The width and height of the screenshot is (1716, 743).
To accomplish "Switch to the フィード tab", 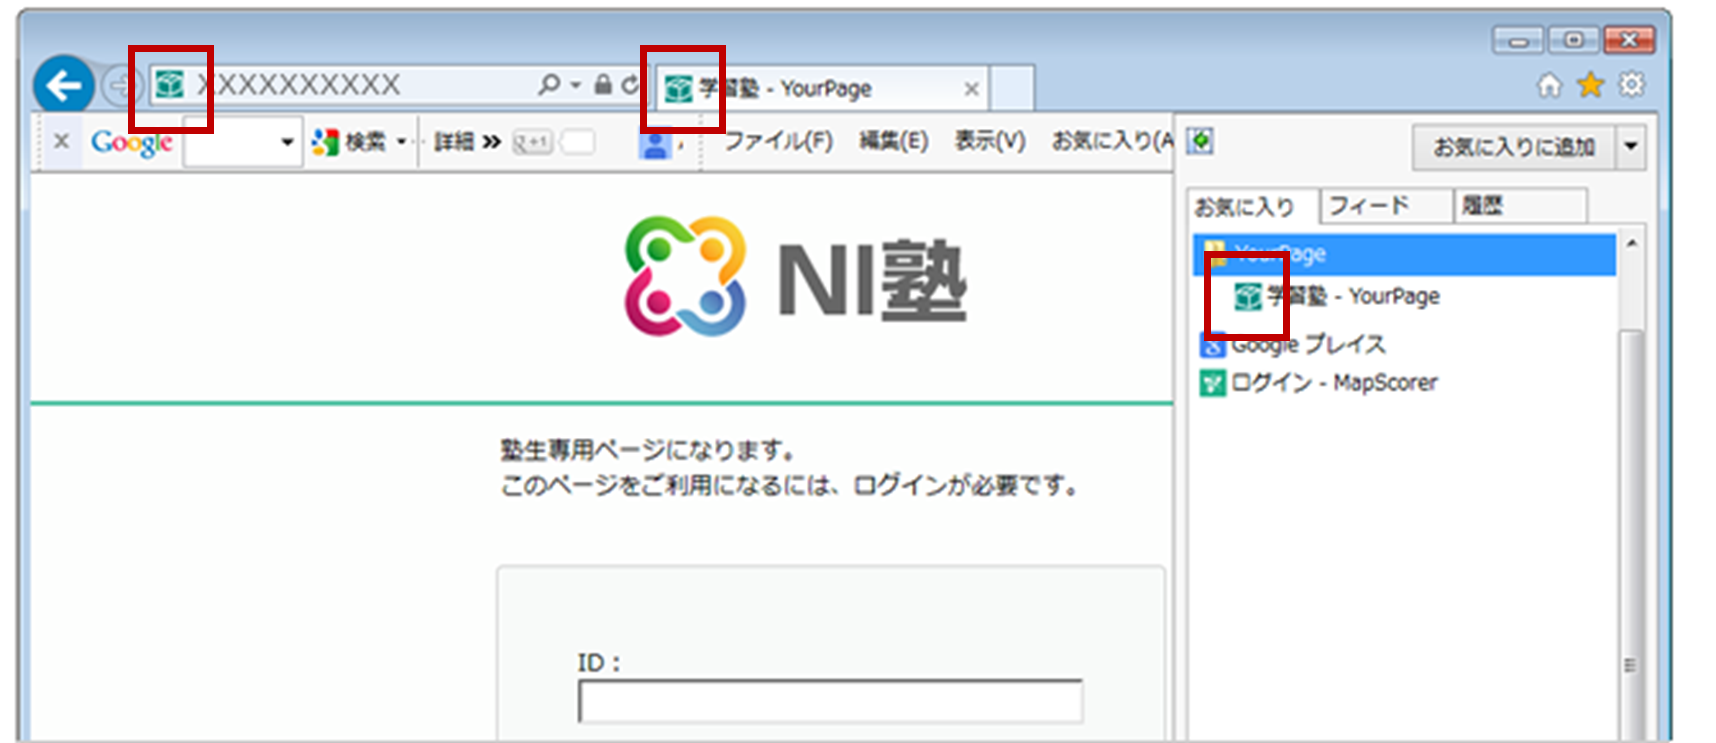I will pyautogui.click(x=1386, y=206).
